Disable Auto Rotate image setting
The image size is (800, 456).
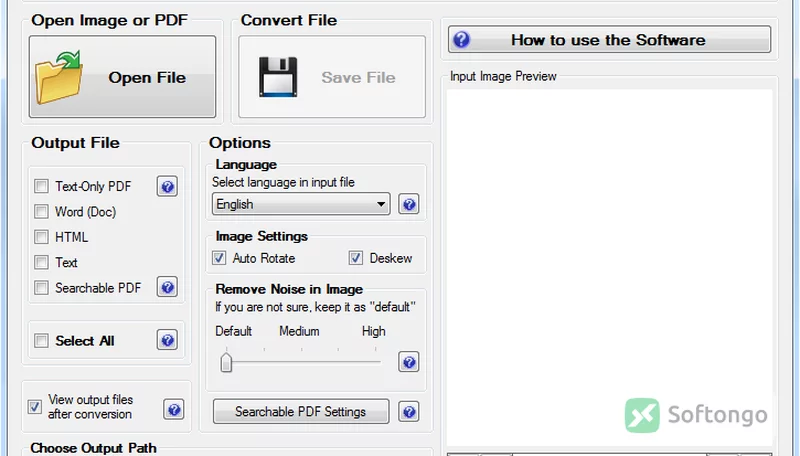[x=219, y=258]
